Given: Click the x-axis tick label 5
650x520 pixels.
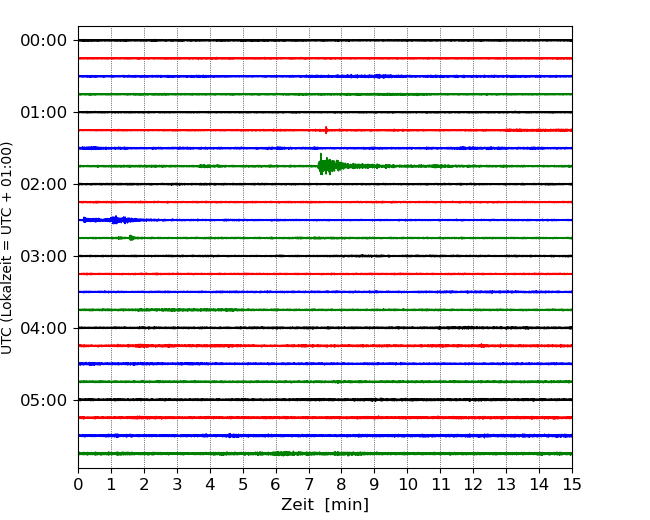Looking at the screenshot, I should pyautogui.click(x=243, y=485).
